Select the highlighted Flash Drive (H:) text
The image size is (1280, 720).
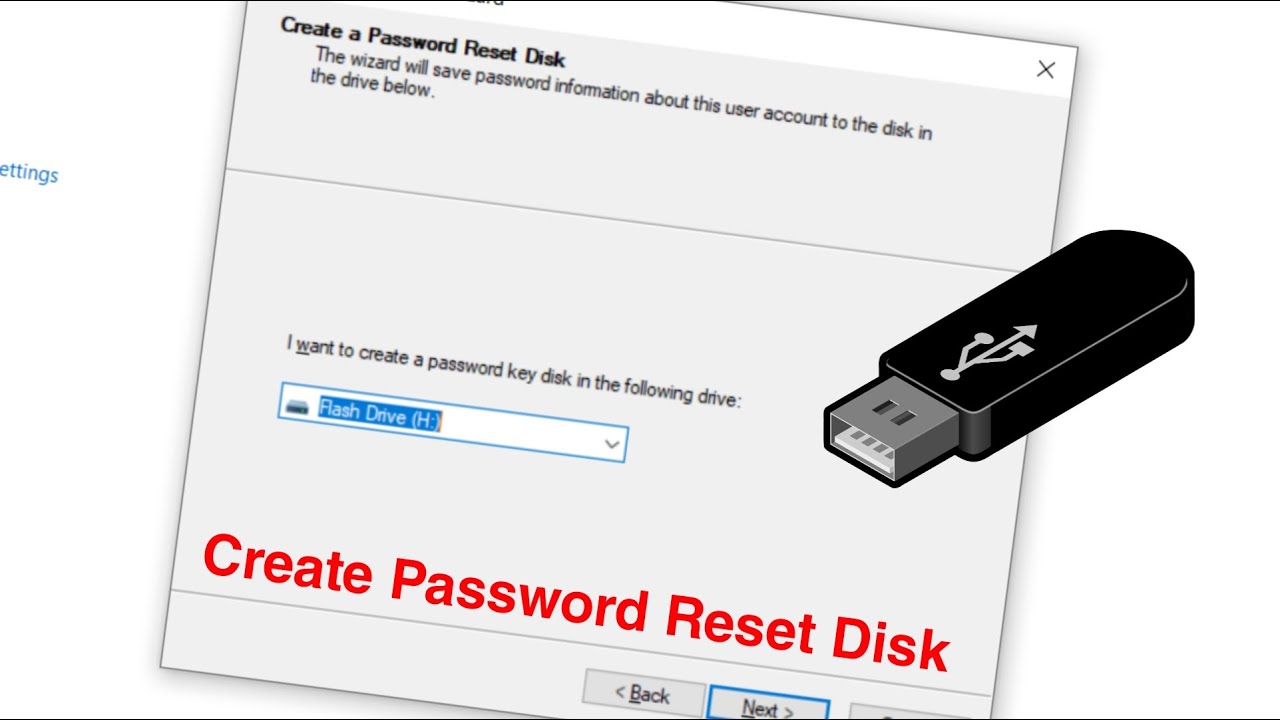380,413
